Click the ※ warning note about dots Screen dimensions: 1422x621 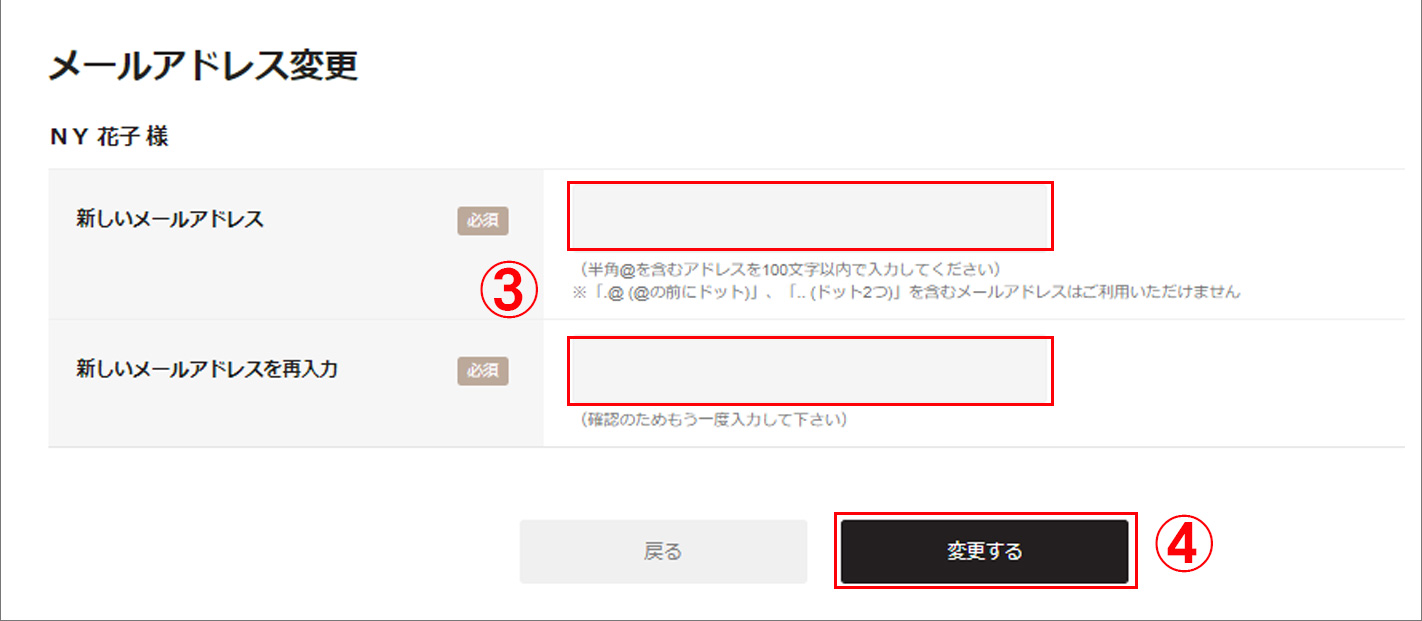pos(906,292)
